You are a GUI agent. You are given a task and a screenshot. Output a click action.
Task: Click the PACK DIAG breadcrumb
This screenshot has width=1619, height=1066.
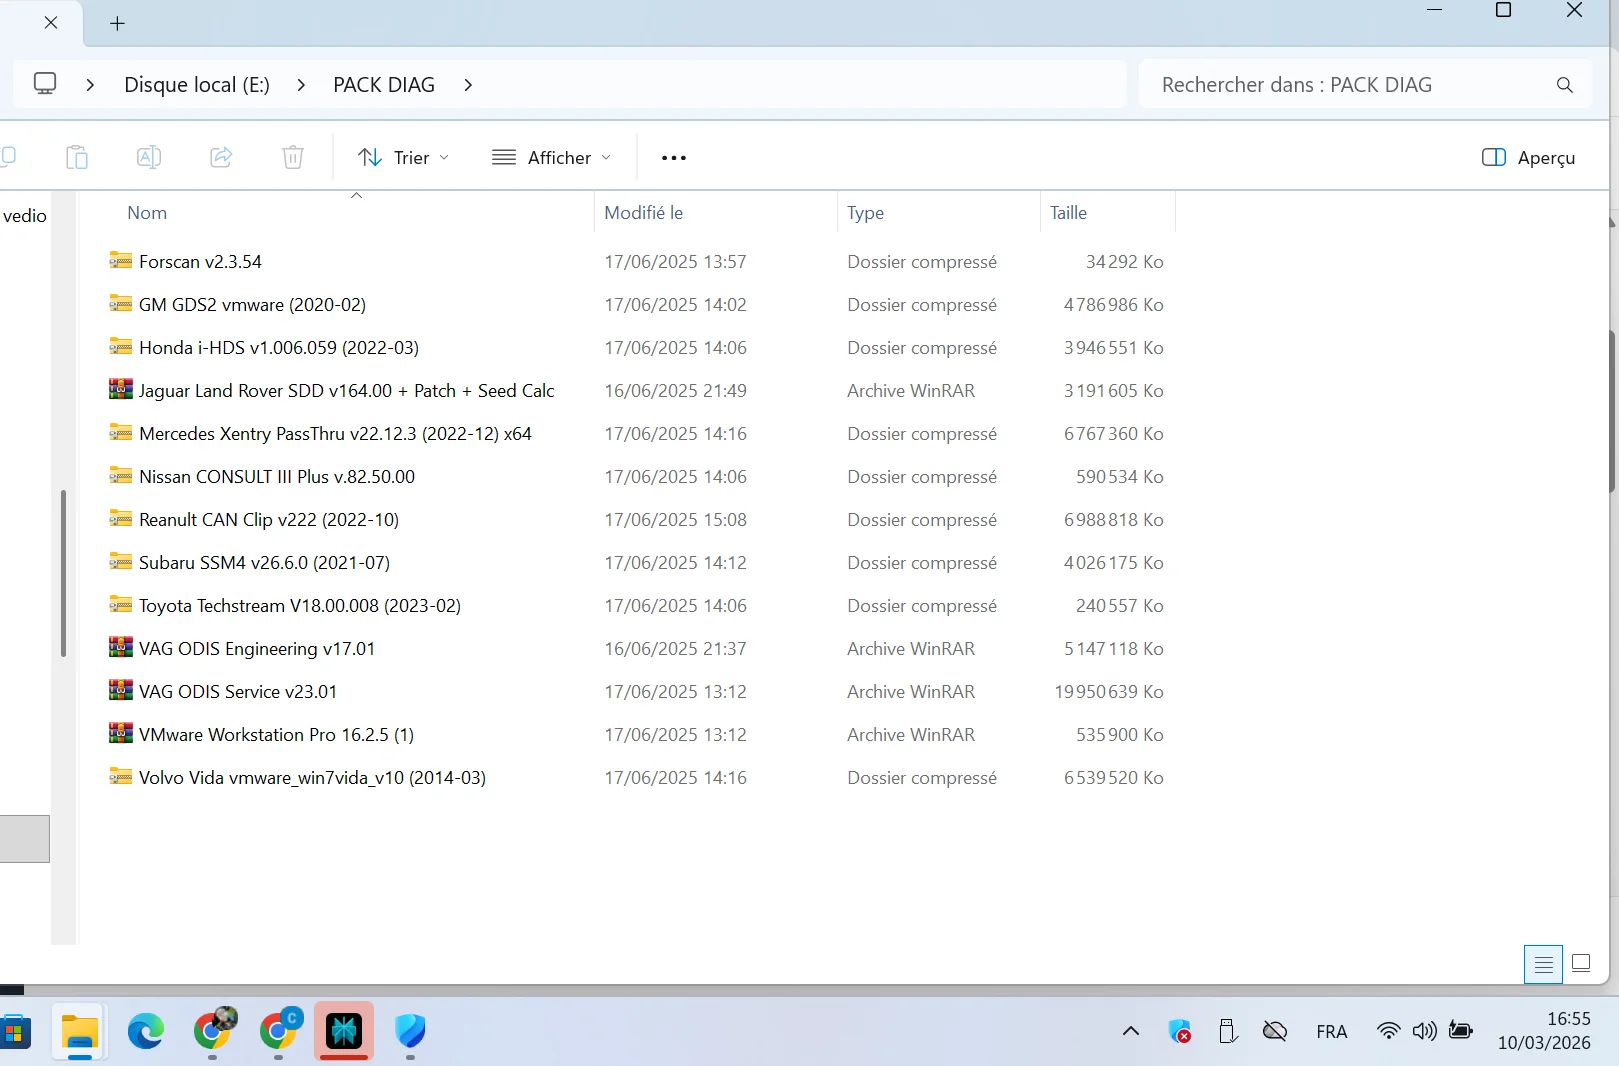[384, 85]
